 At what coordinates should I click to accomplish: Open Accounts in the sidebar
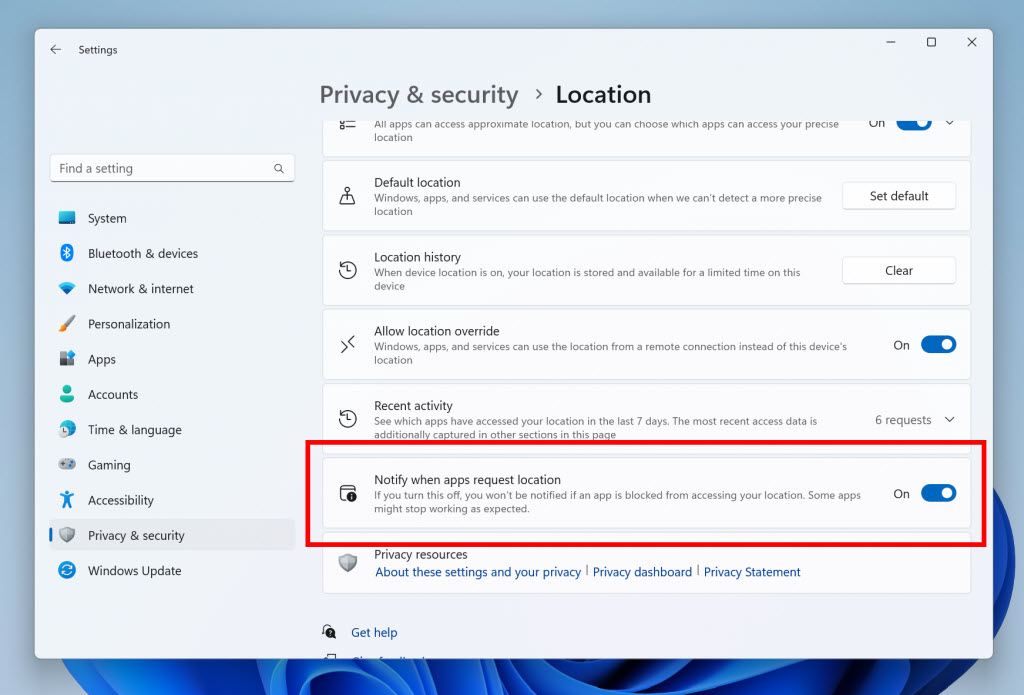pos(113,395)
